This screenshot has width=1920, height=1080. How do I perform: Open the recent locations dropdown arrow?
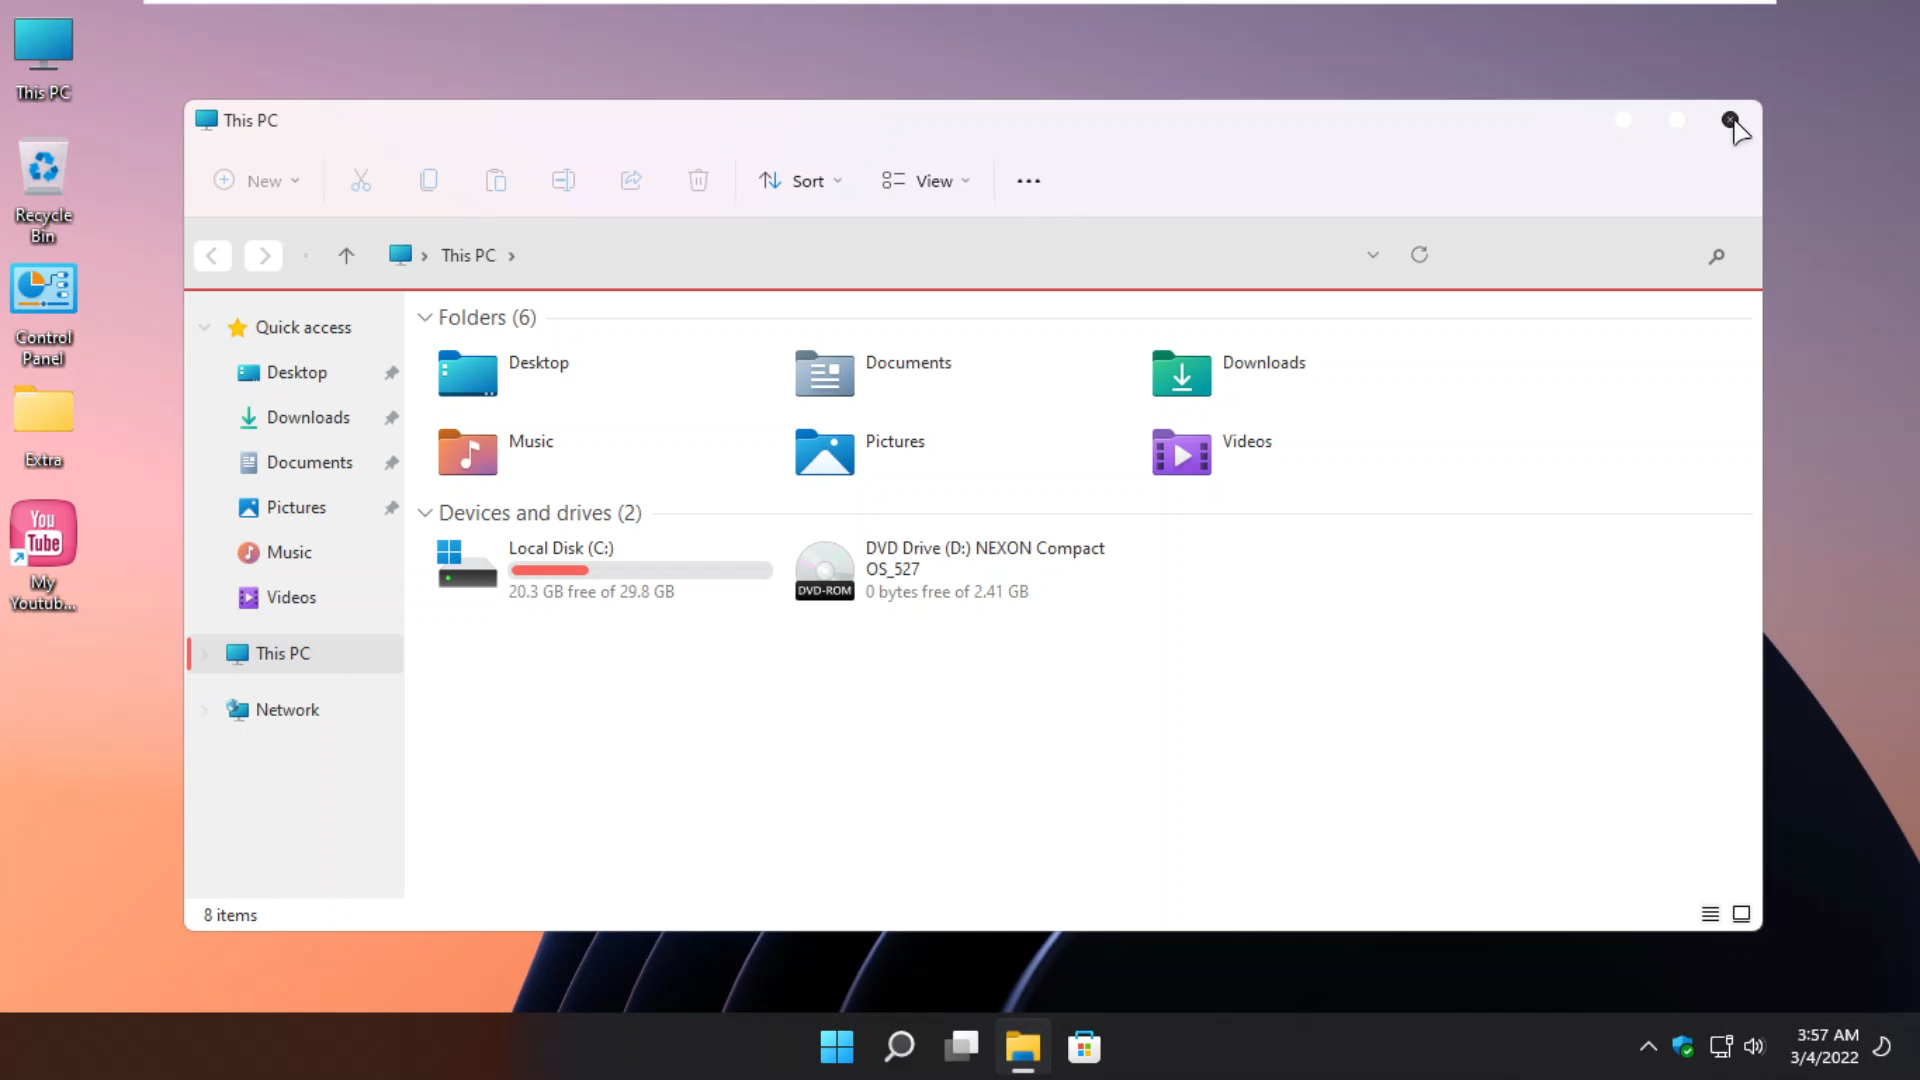click(305, 256)
